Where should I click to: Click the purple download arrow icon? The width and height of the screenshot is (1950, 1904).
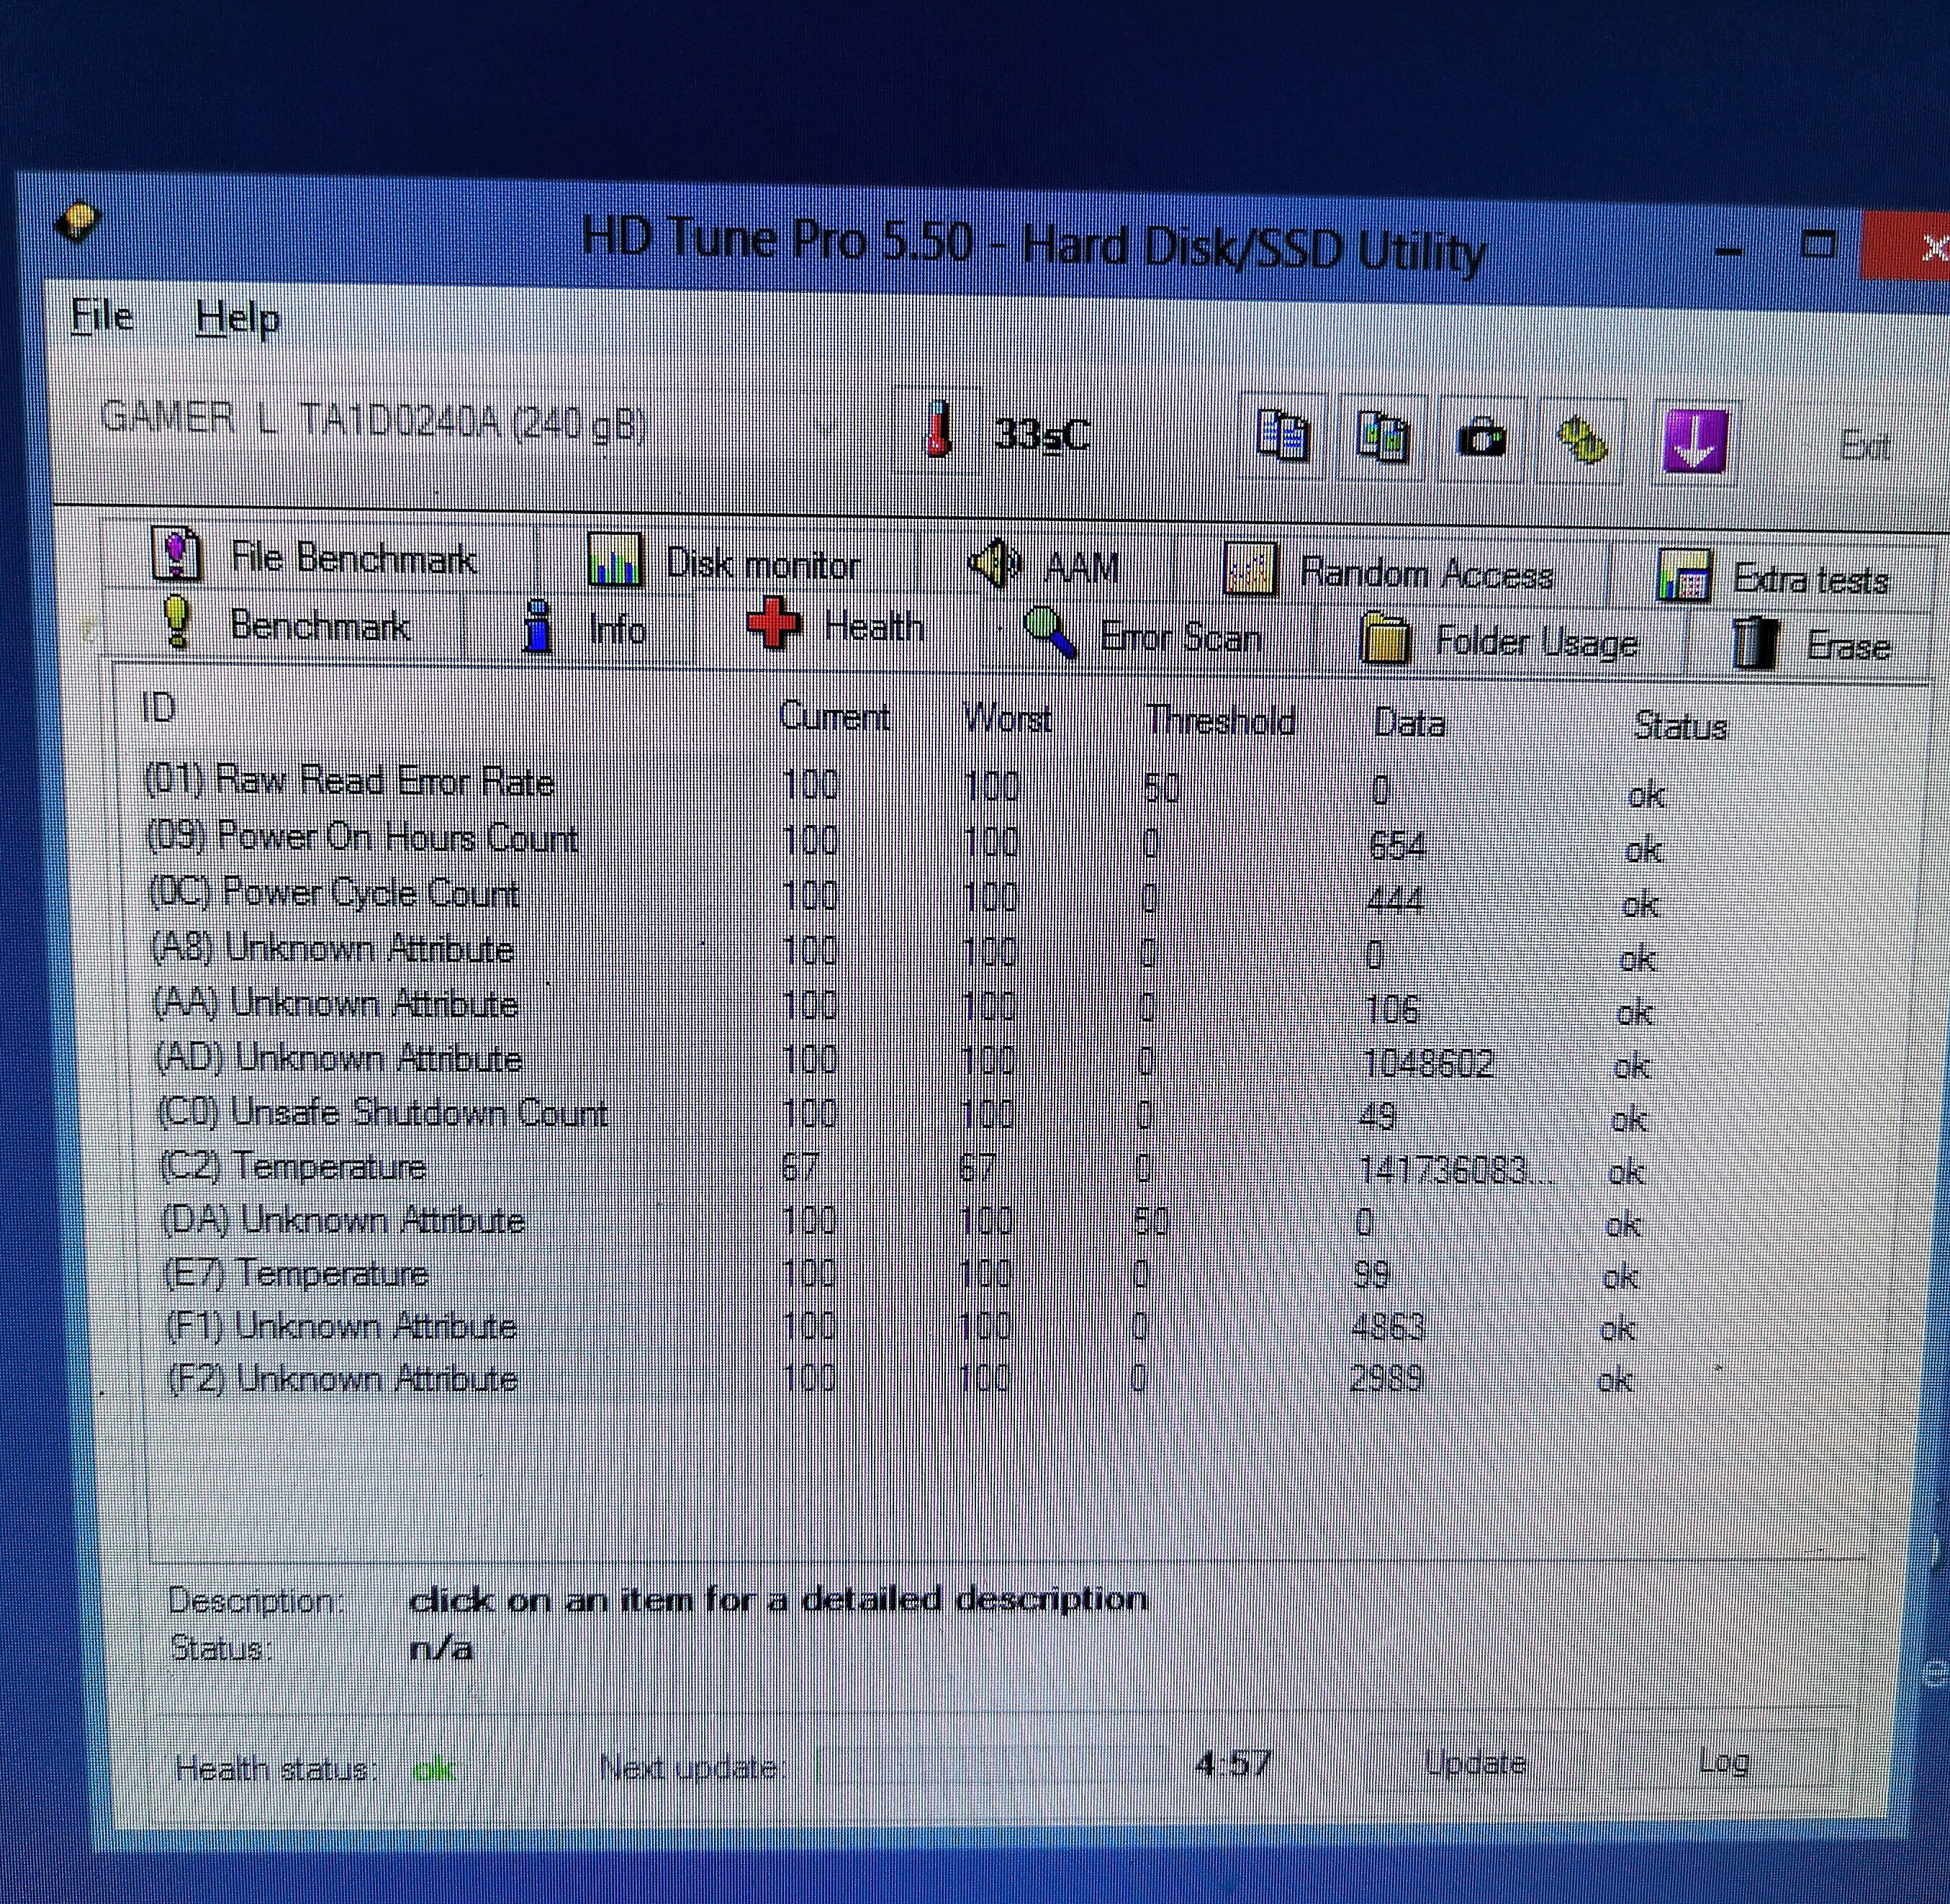click(1695, 441)
